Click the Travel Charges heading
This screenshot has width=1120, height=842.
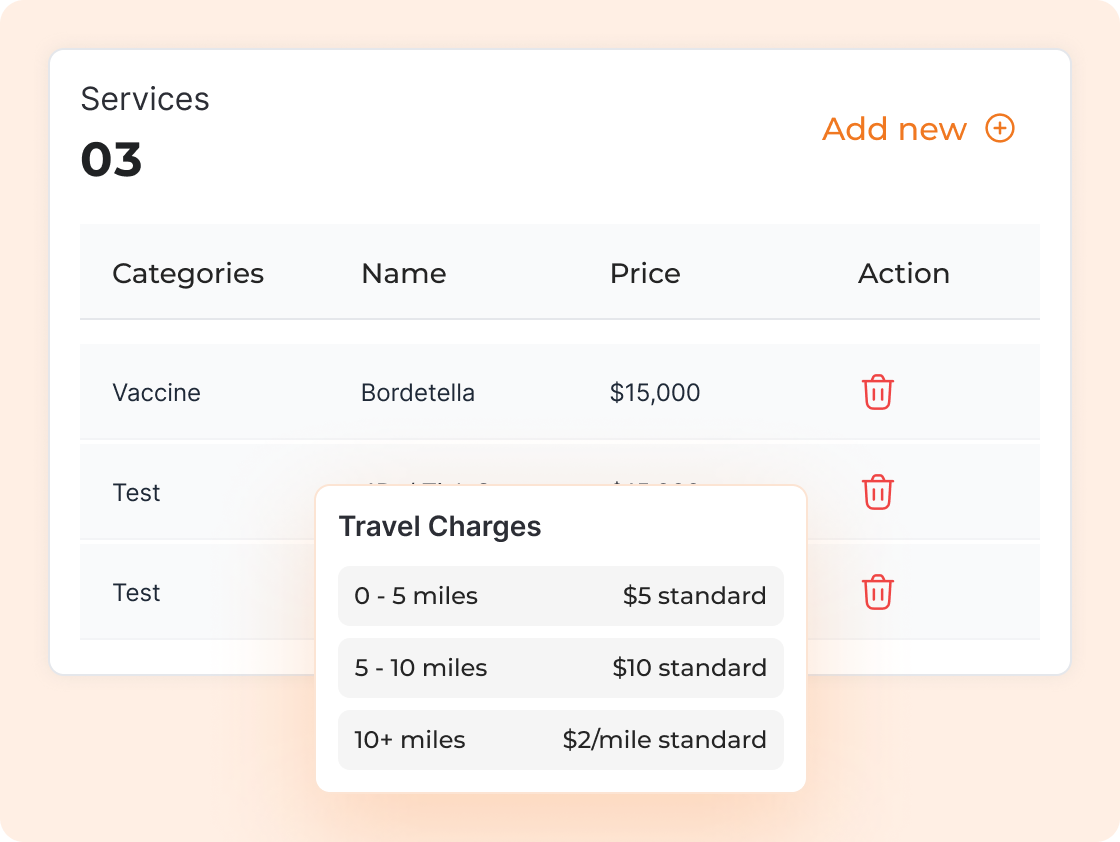click(440, 527)
